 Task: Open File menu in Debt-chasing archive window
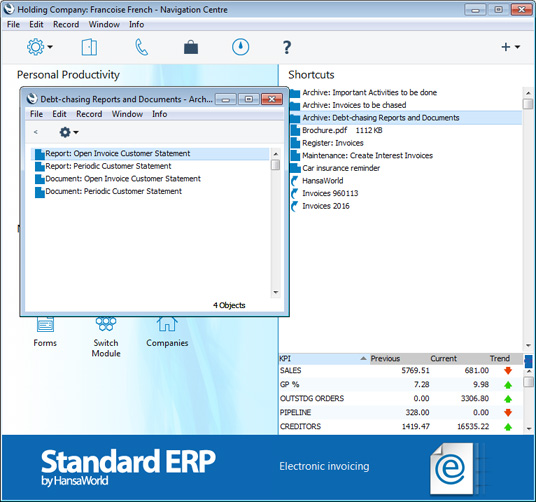click(x=36, y=114)
